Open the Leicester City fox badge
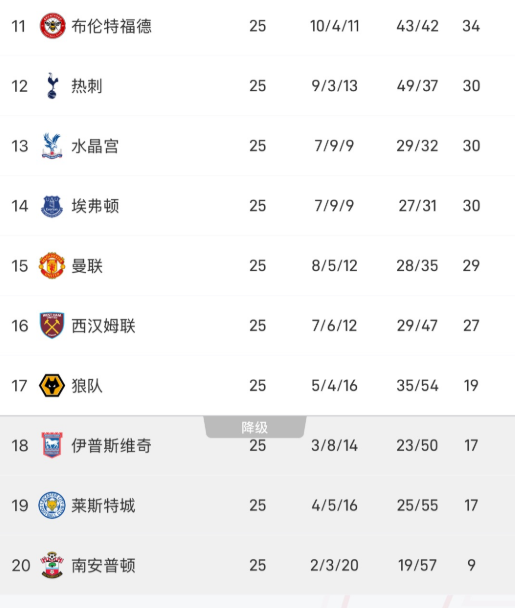This screenshot has width=515, height=608. 52,505
